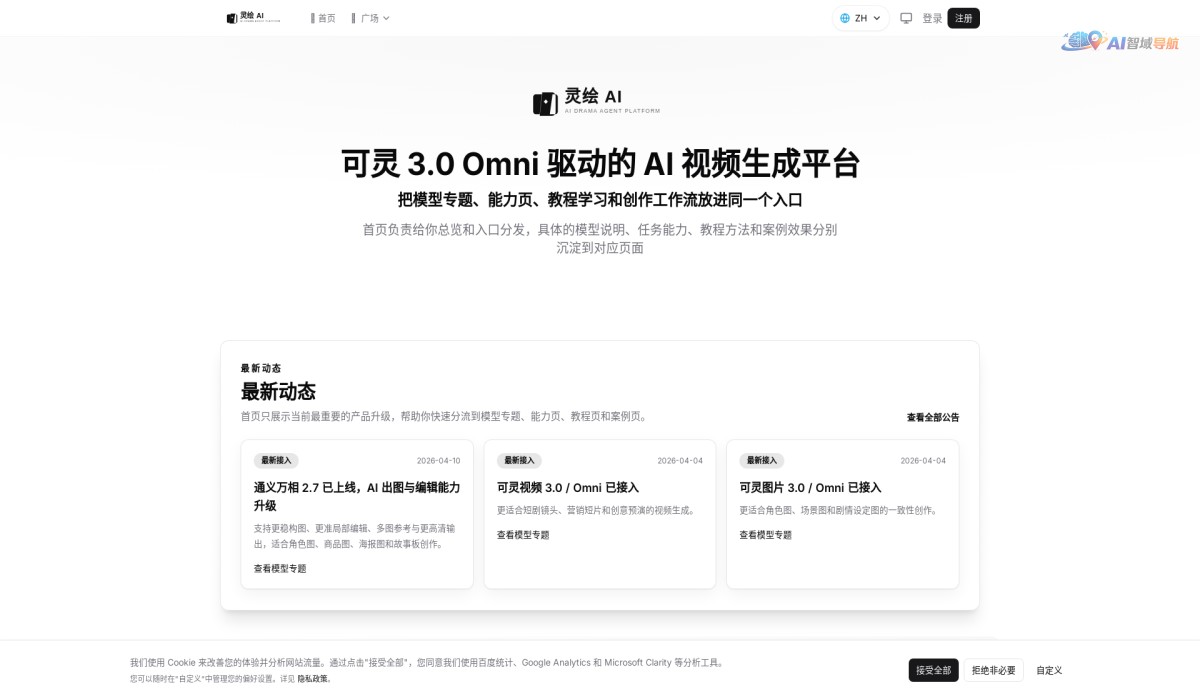Click the 登录 link
The width and height of the screenshot is (1200, 700).
click(x=932, y=18)
